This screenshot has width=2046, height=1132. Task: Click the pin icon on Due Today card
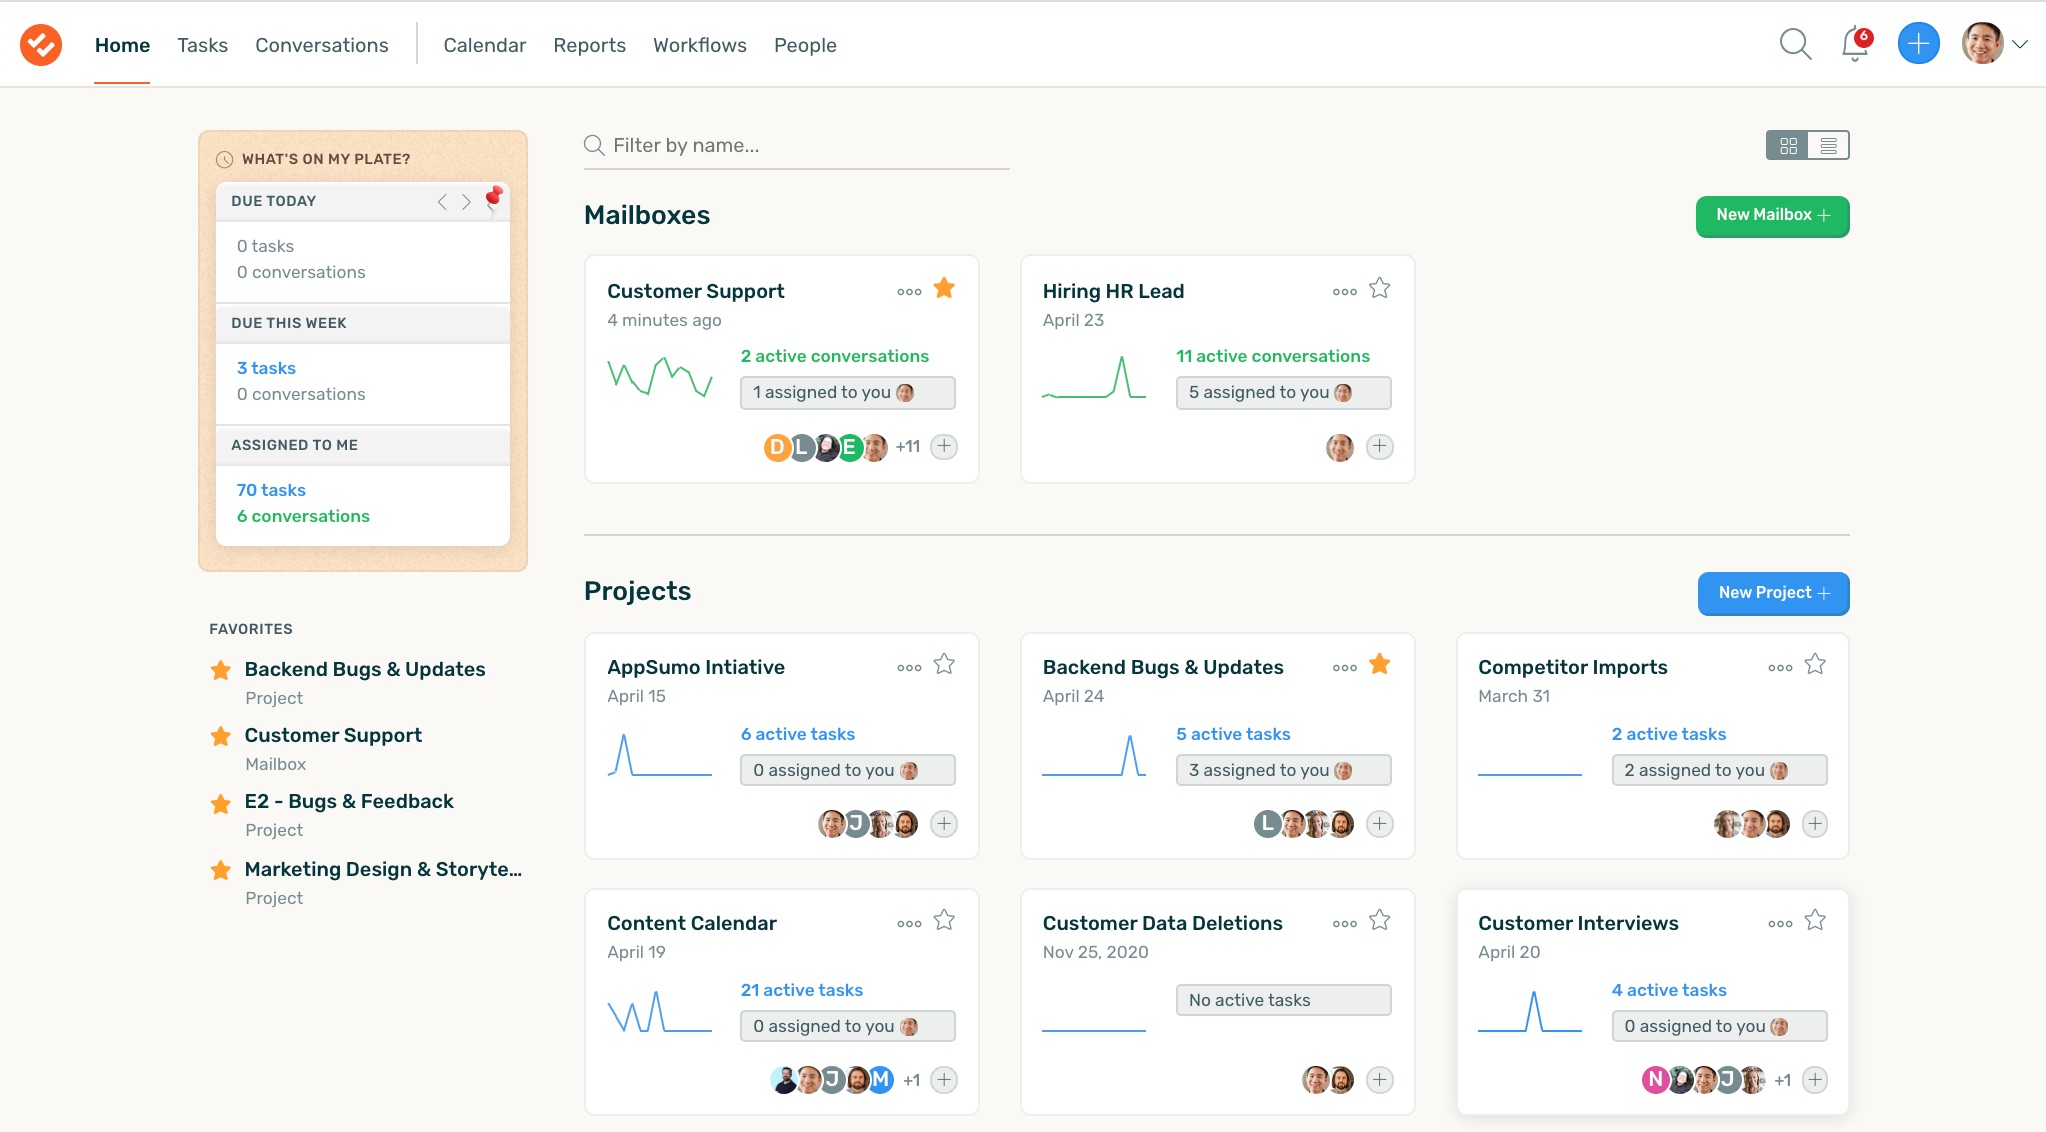click(x=492, y=198)
